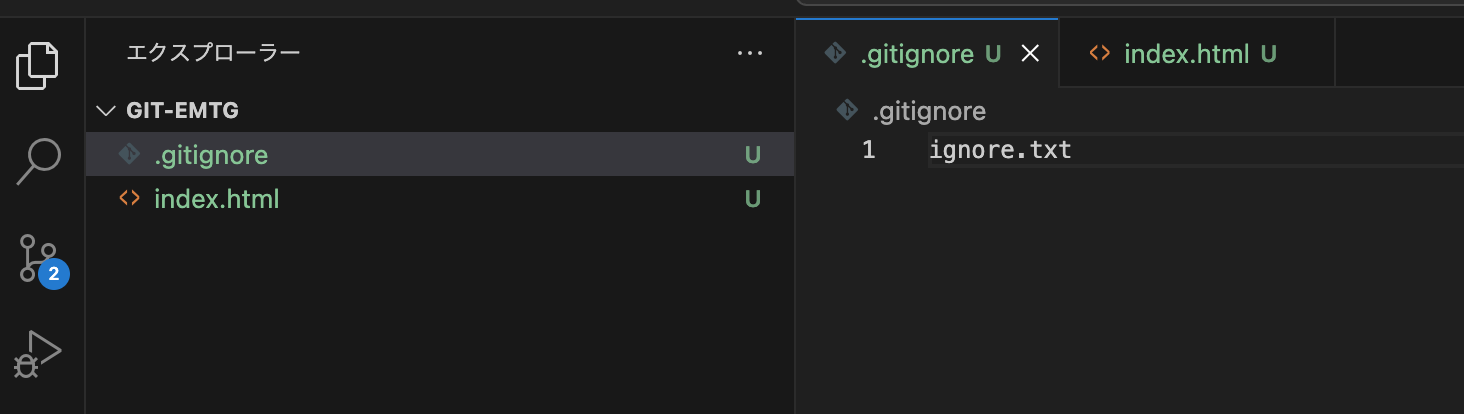The width and height of the screenshot is (1464, 414).
Task: Switch to the index.html editor tab
Action: (1186, 54)
